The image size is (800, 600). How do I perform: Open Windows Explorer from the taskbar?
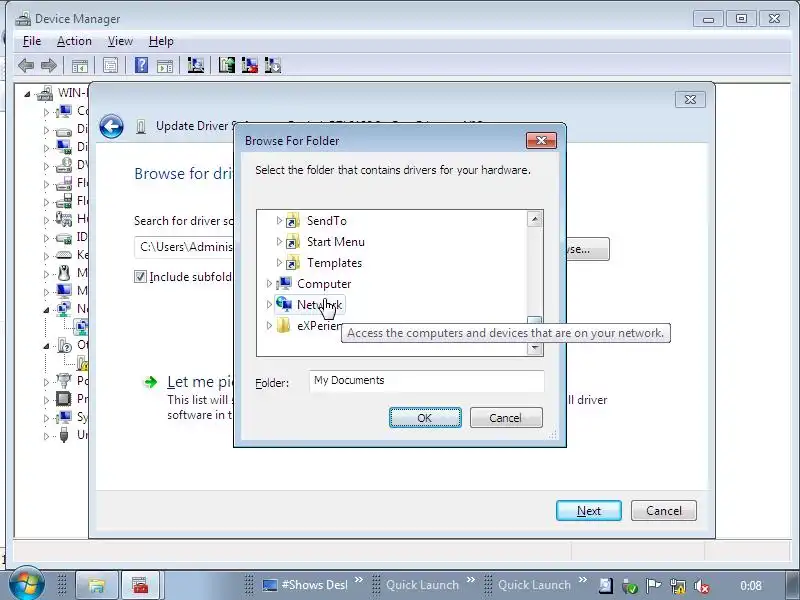[x=97, y=585]
